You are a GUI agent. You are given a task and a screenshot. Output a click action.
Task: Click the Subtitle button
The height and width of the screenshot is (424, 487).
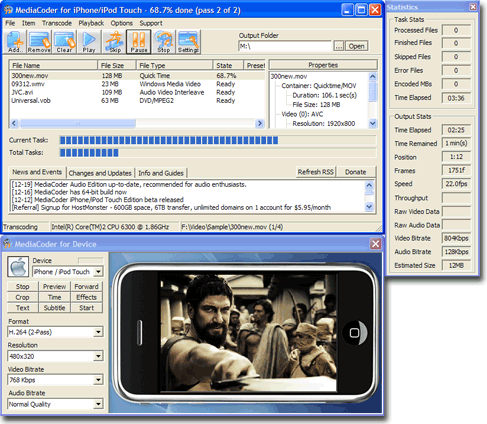54,308
